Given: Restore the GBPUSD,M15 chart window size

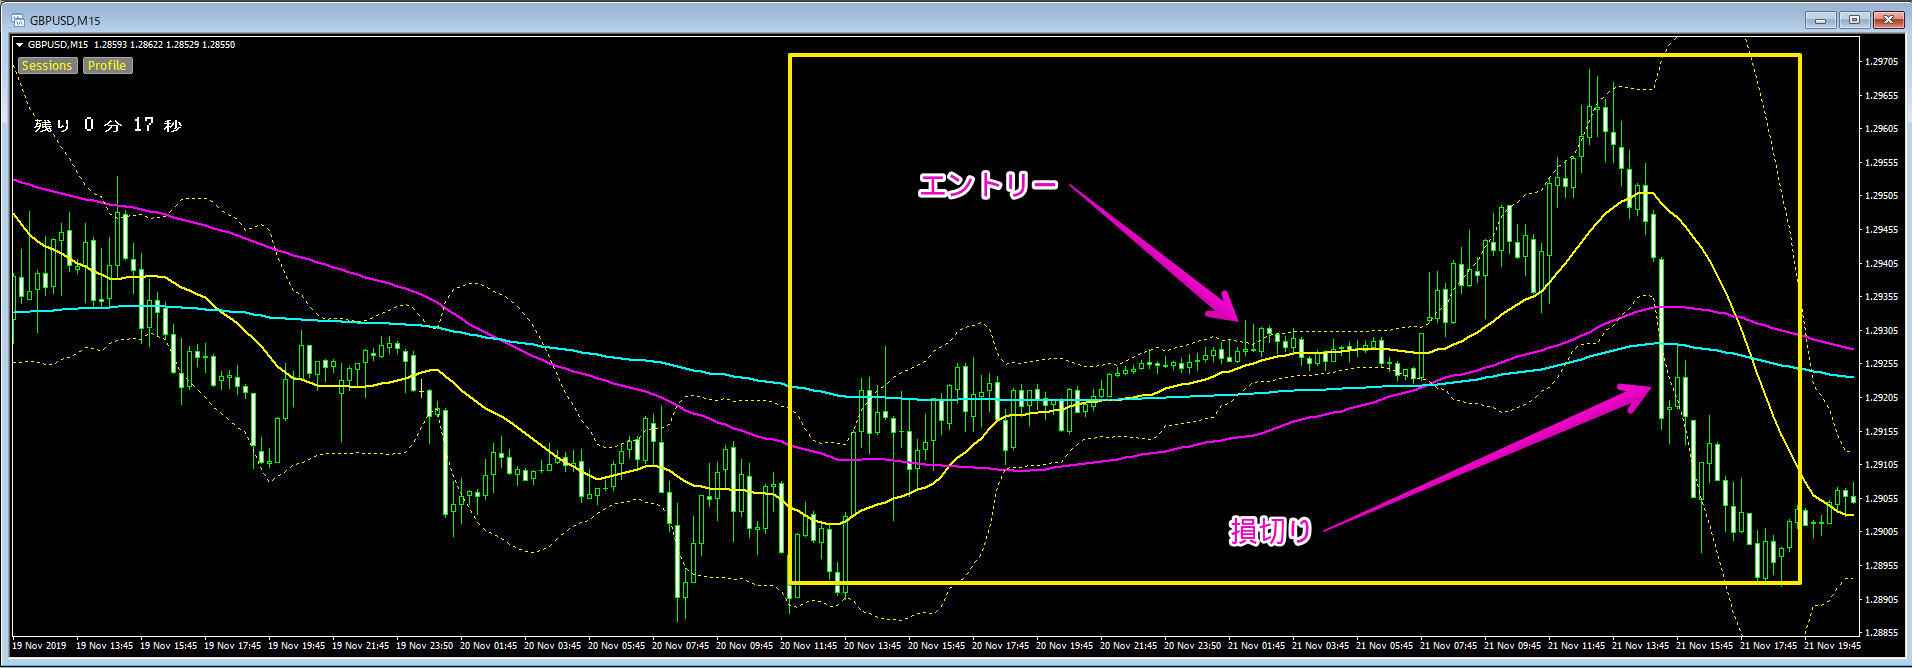Looking at the screenshot, I should 1854,20.
